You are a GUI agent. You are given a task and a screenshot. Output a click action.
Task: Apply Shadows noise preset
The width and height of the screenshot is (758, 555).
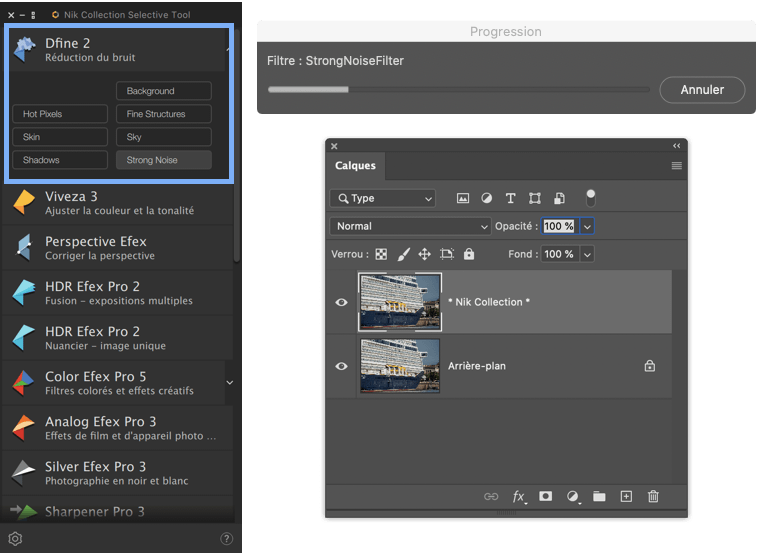(x=60, y=160)
